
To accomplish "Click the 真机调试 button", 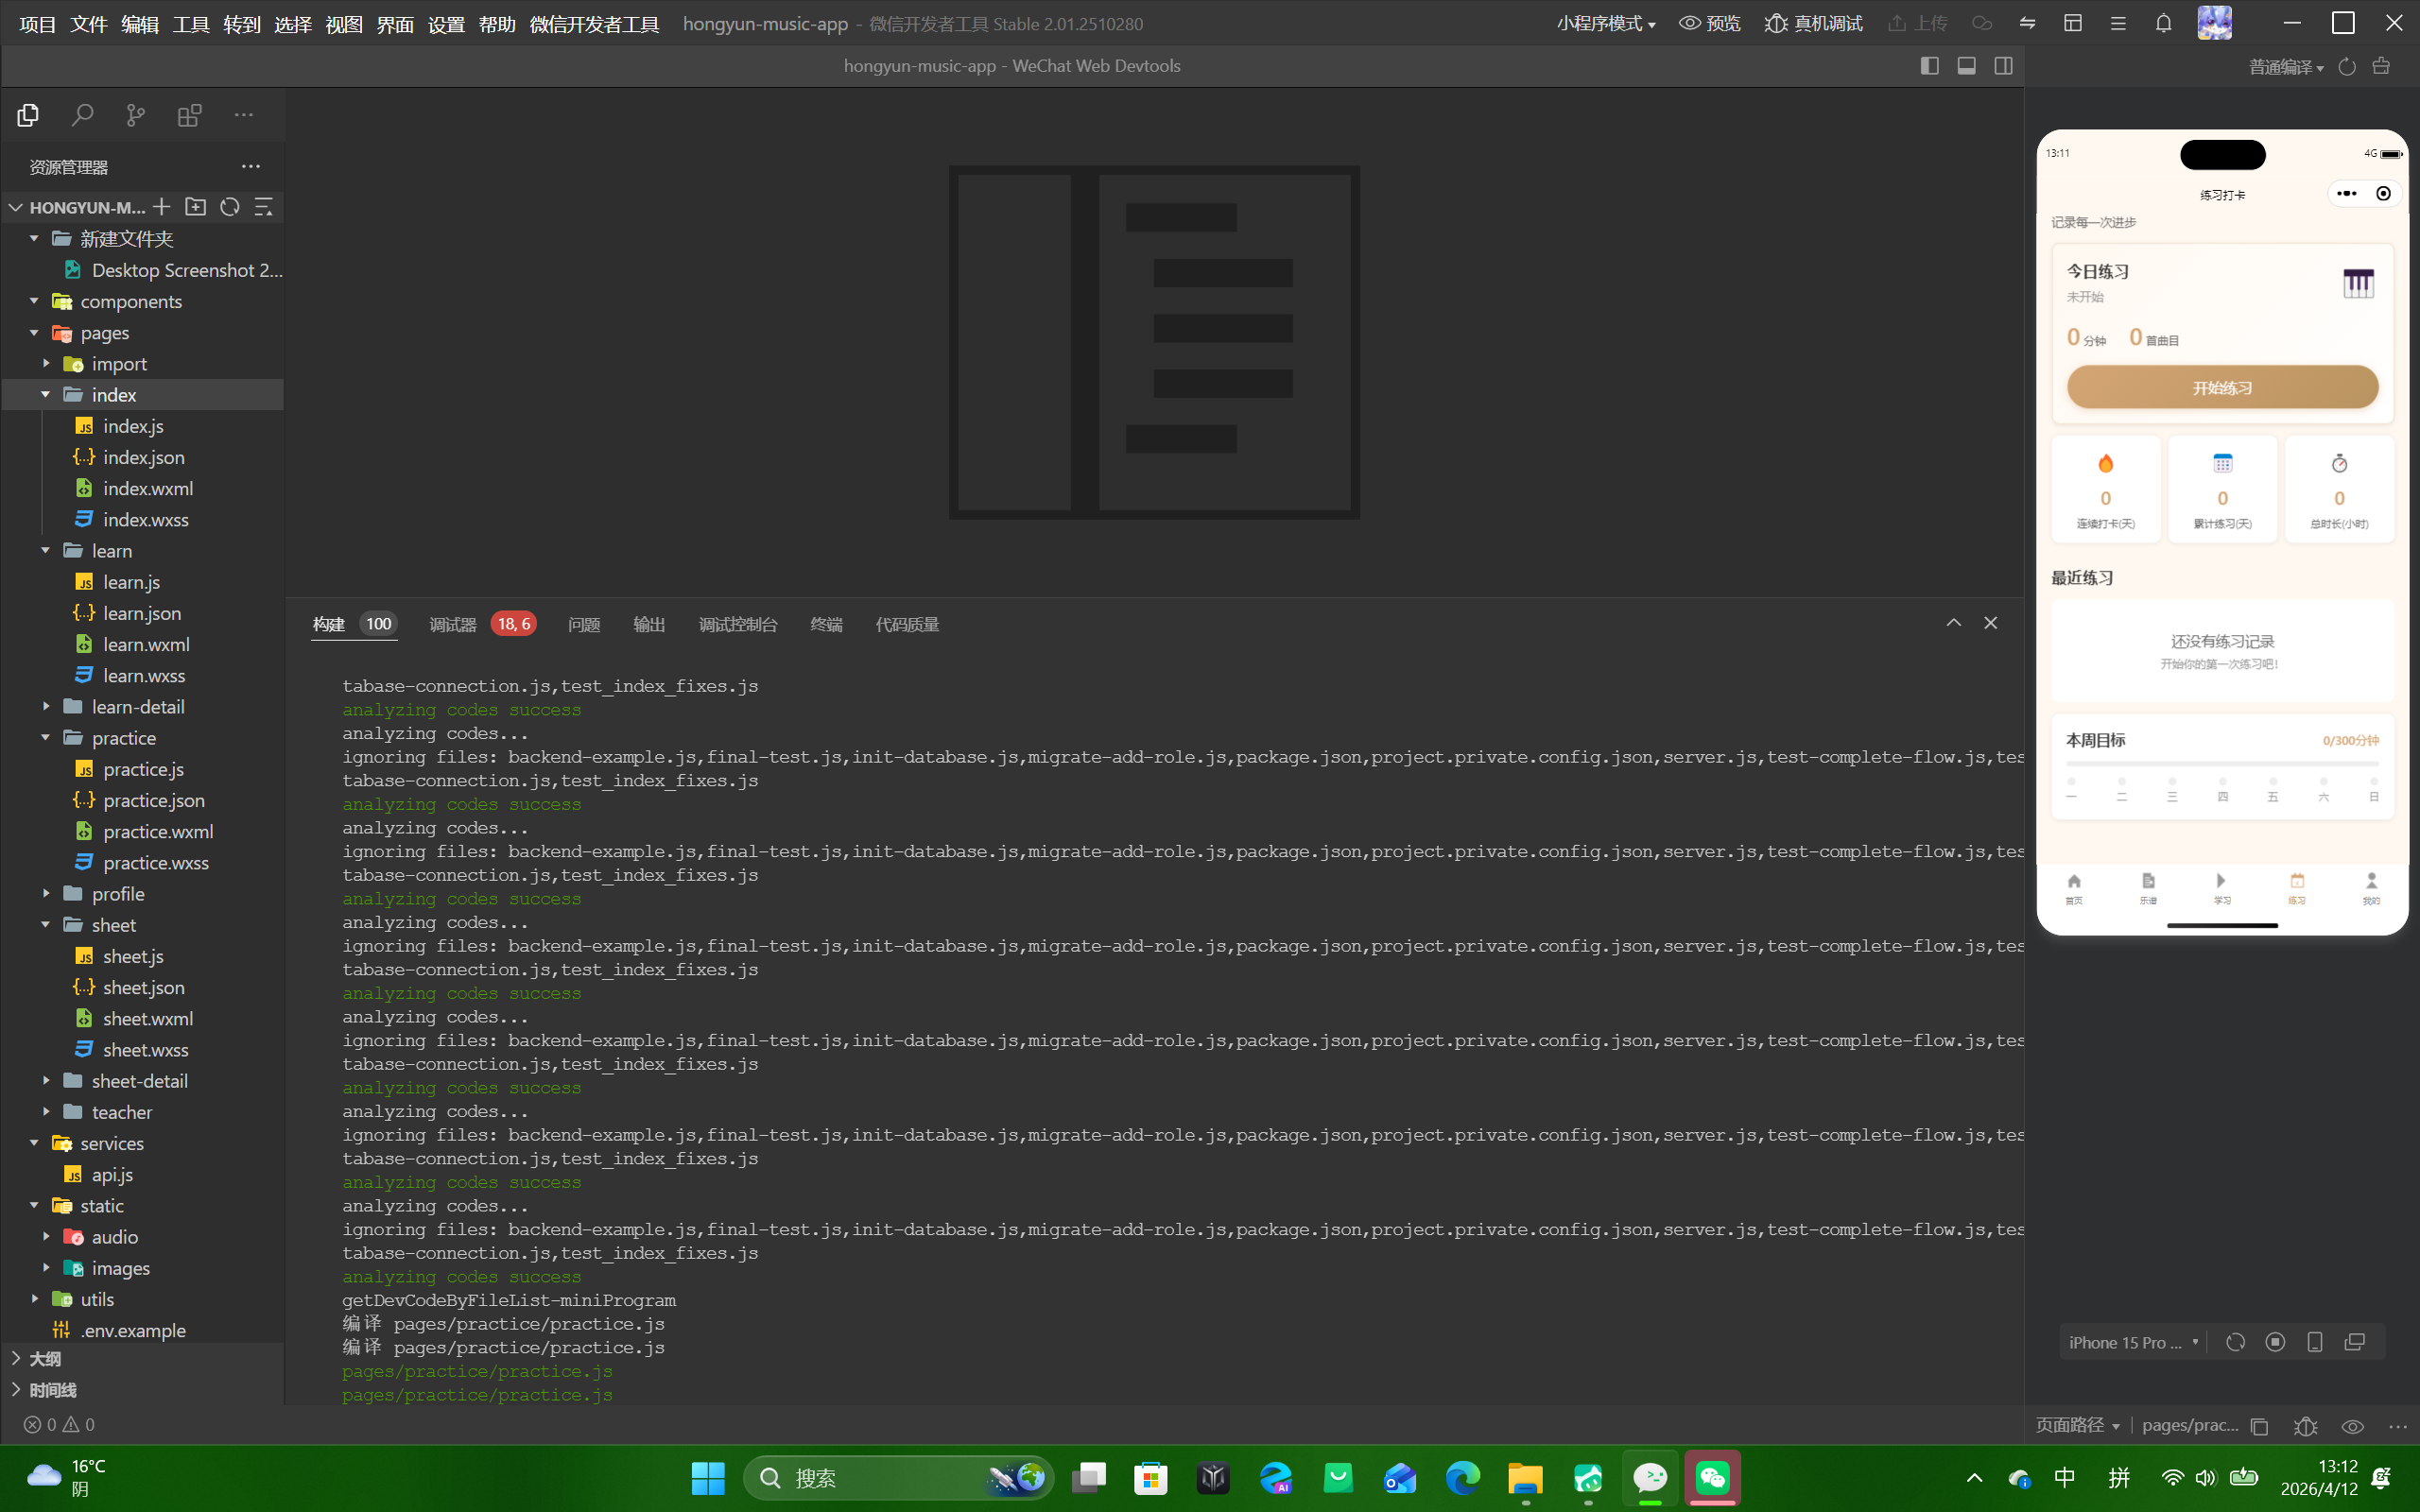I will click(1813, 23).
